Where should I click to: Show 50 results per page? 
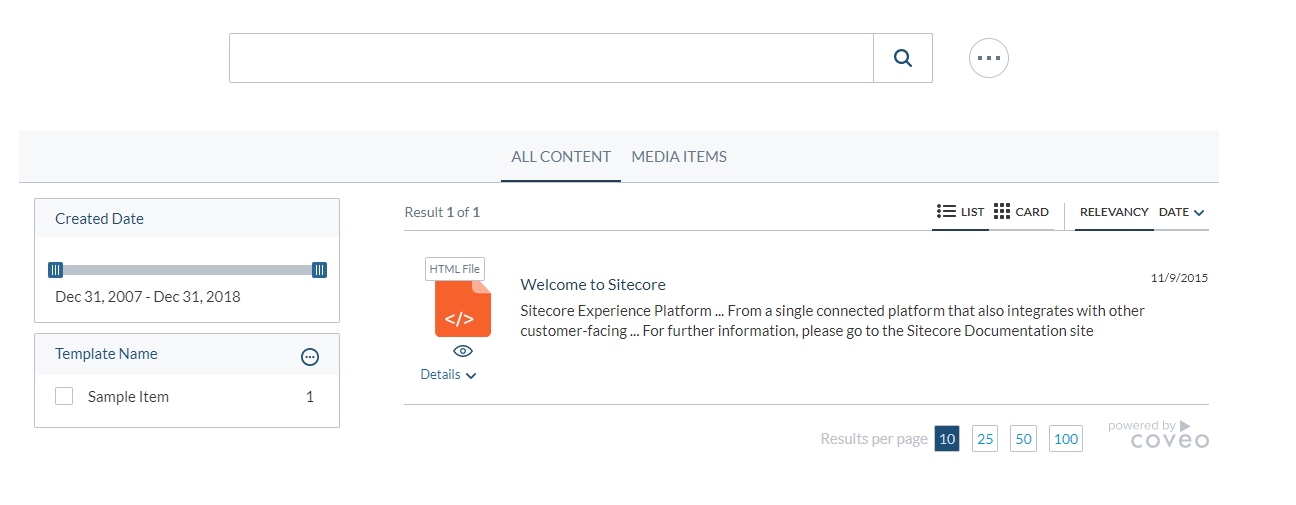[x=1023, y=439]
